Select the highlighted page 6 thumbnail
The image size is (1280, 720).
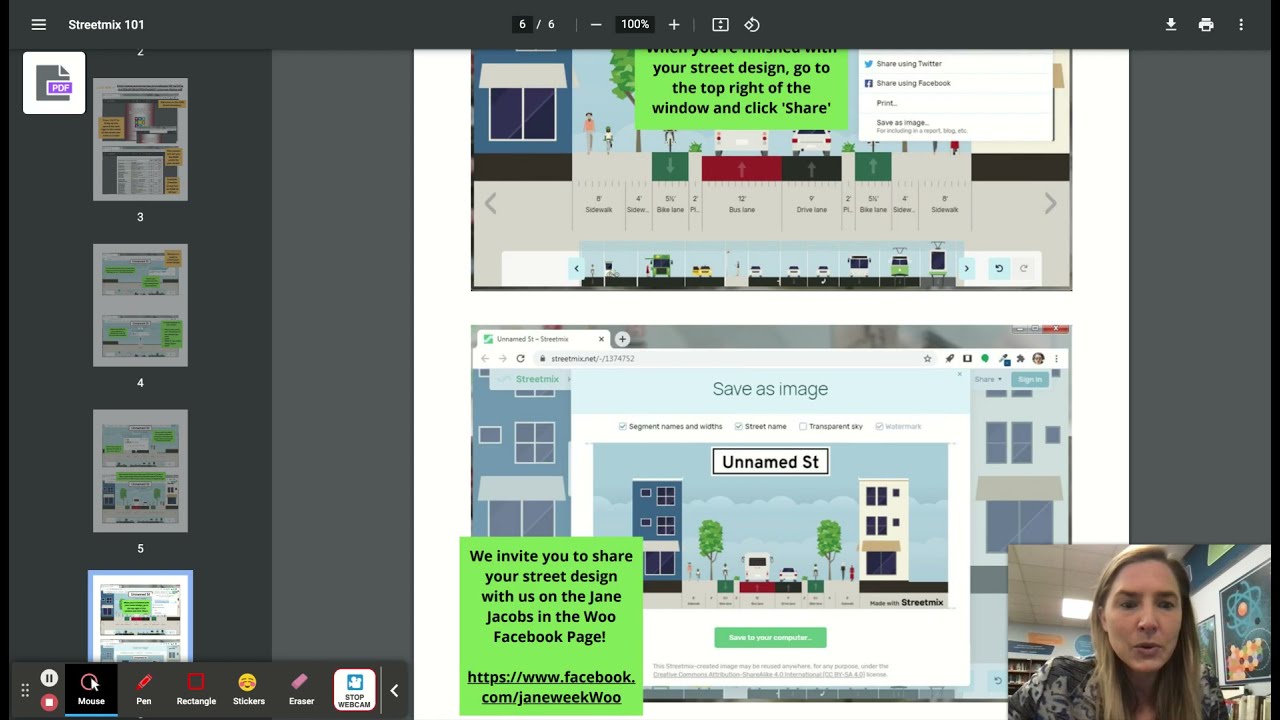click(x=140, y=617)
